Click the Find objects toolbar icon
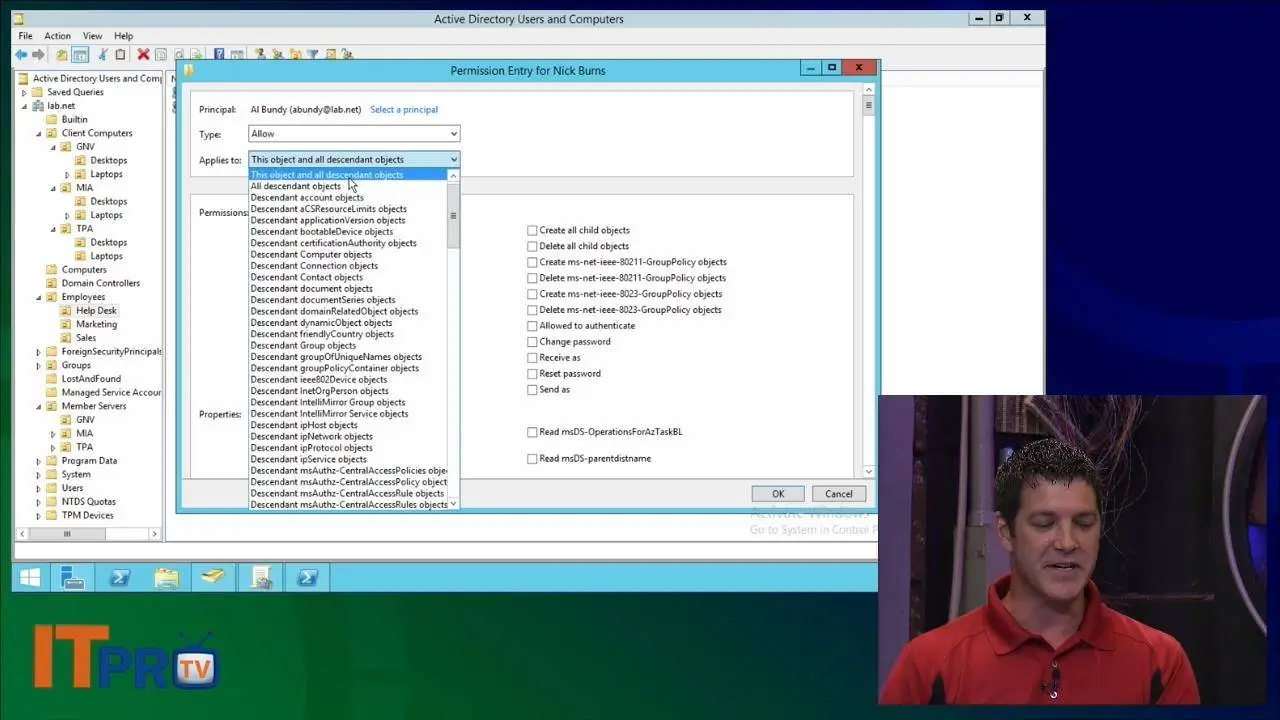1280x720 pixels. pyautogui.click(x=330, y=54)
